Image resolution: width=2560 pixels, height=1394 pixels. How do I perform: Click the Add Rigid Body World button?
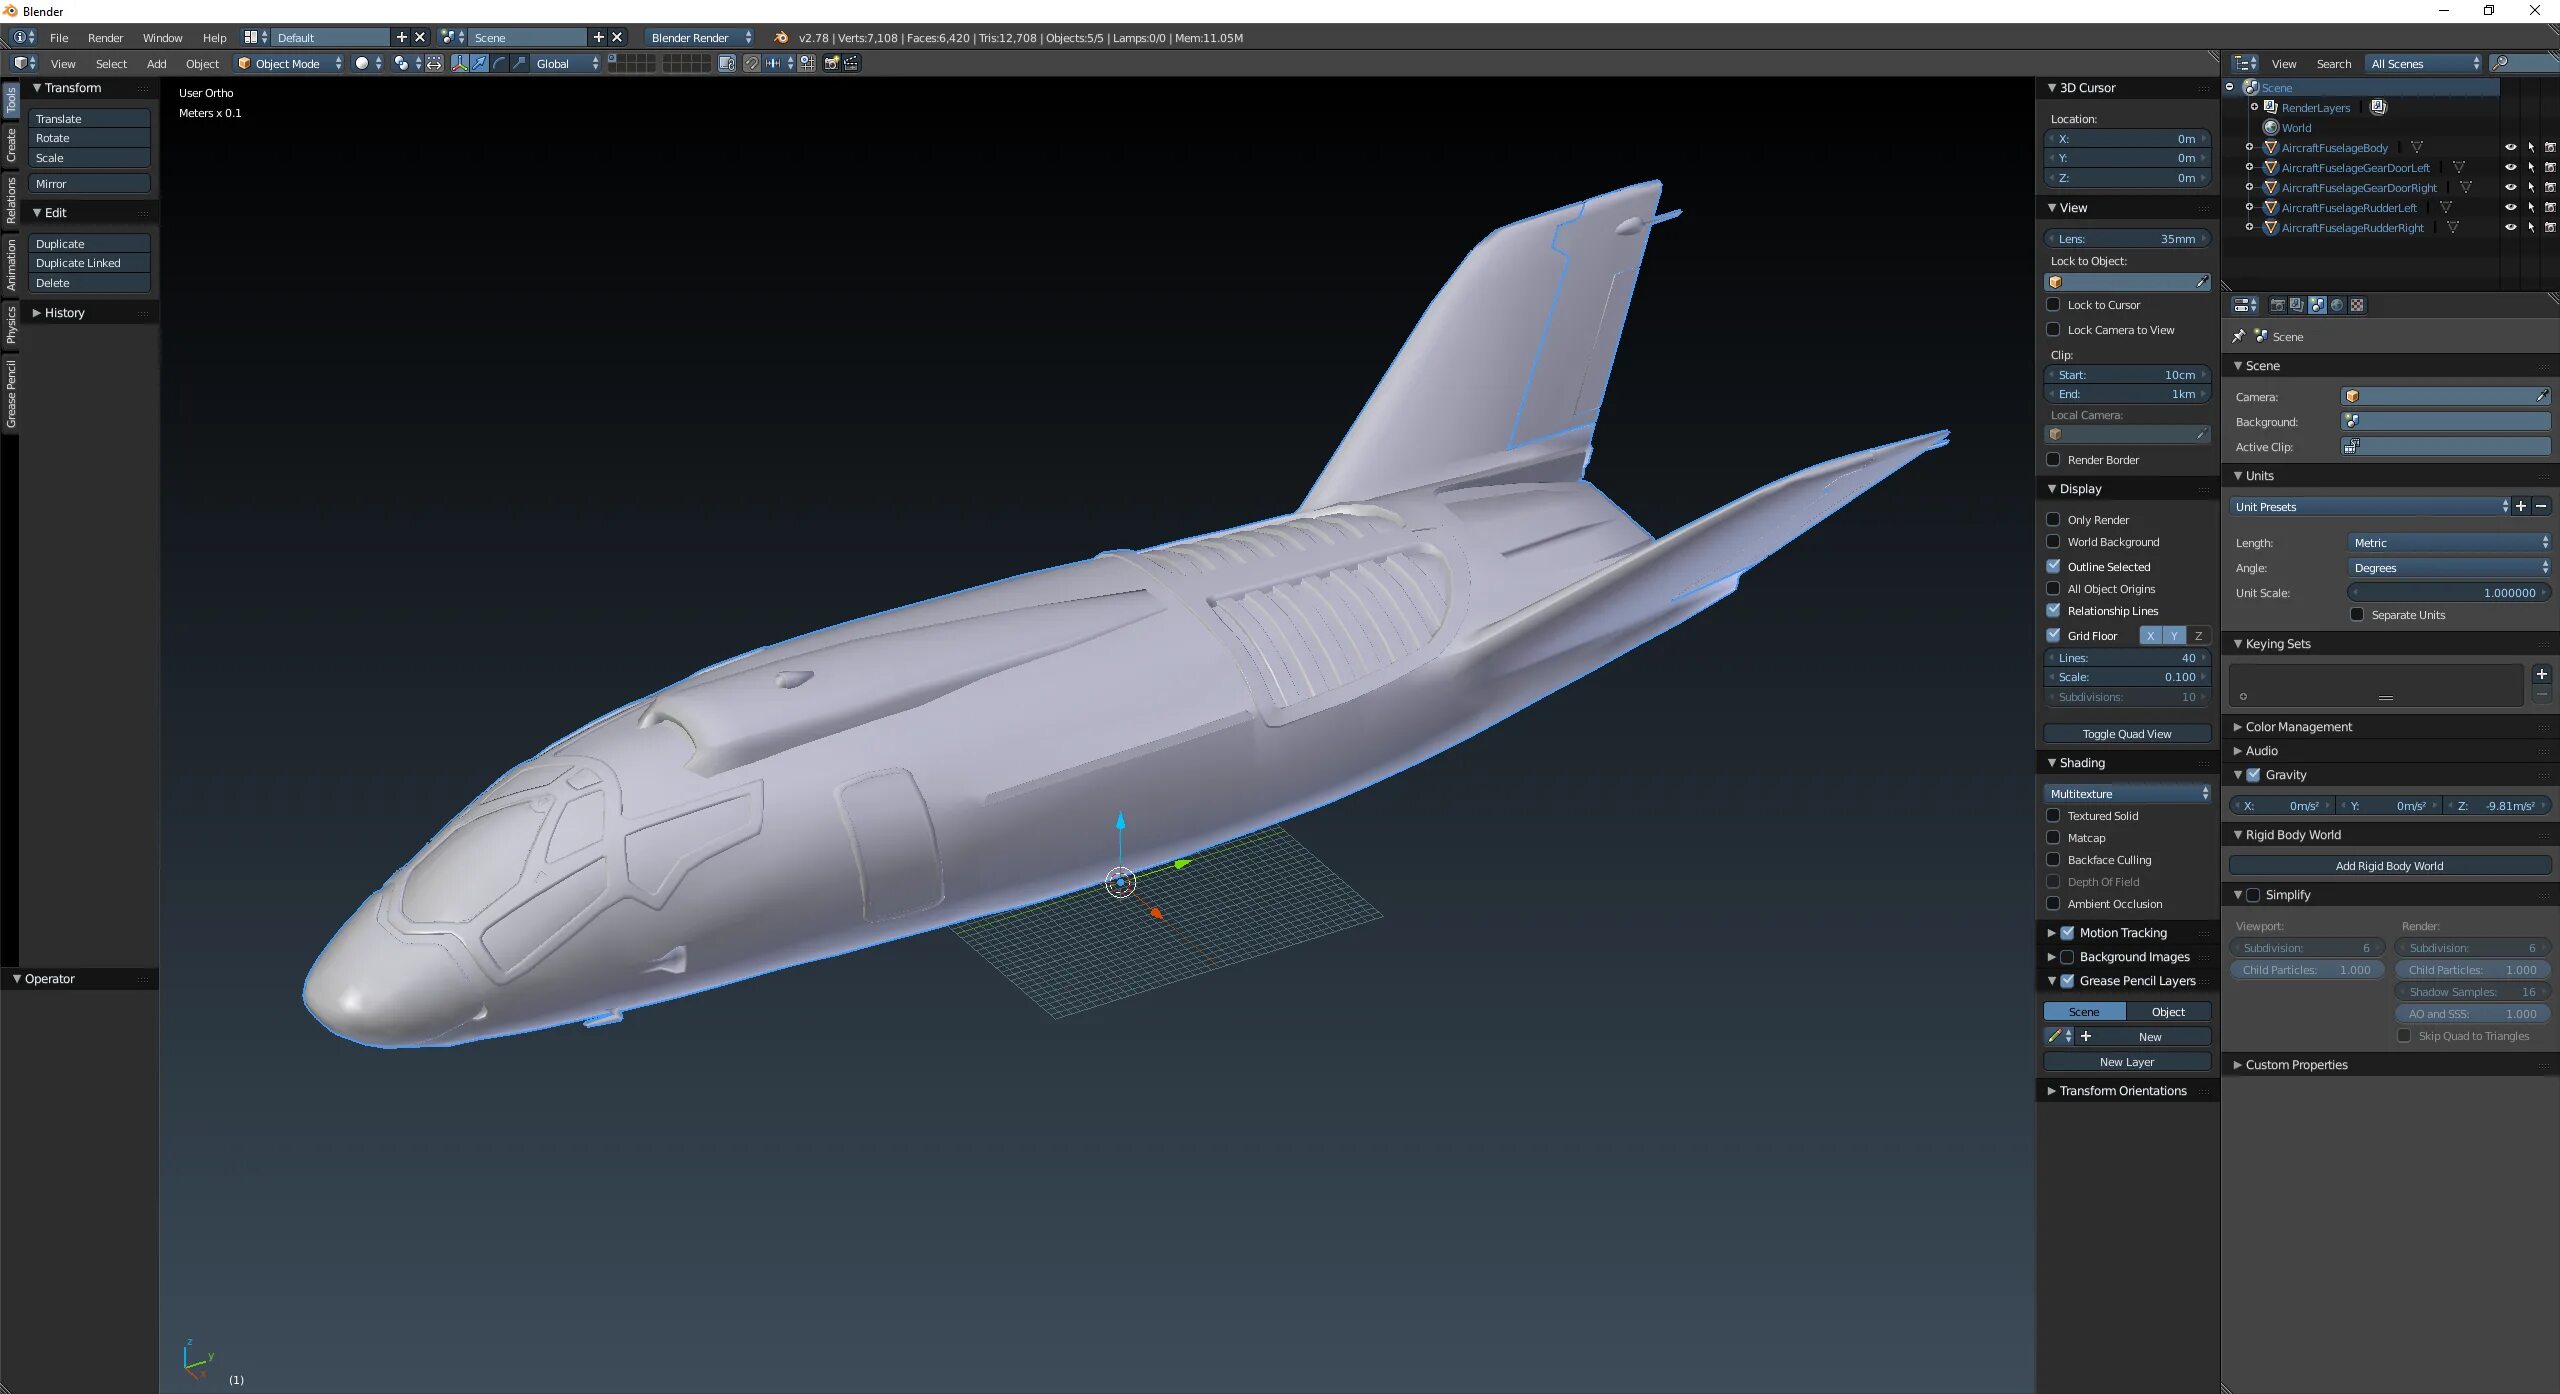[2388, 866]
